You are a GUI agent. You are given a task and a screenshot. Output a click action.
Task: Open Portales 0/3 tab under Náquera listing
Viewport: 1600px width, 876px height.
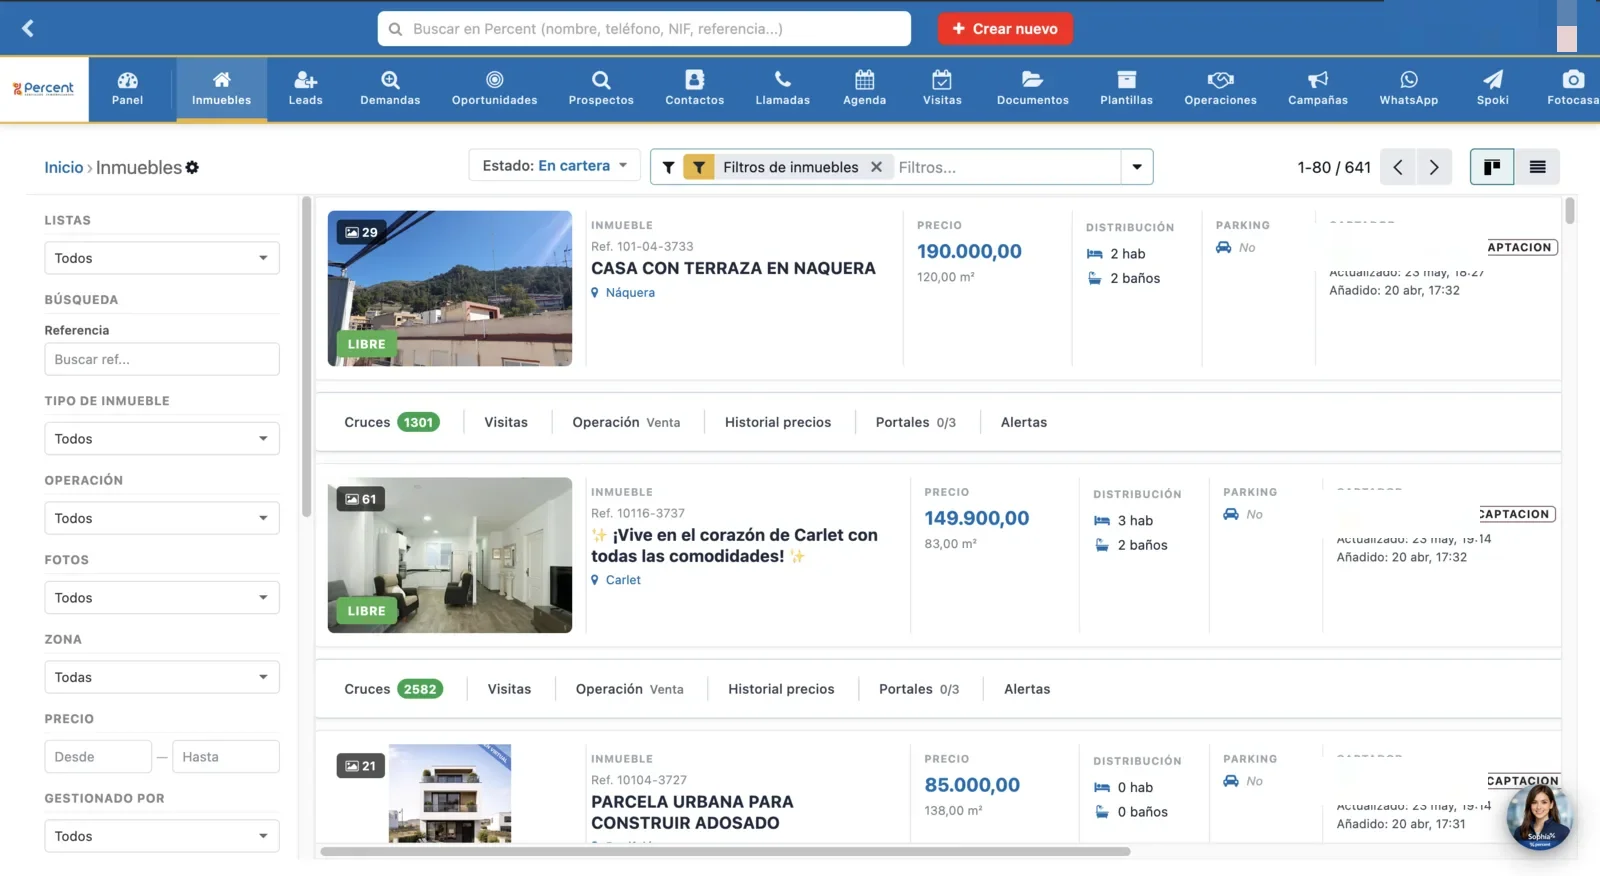(916, 422)
